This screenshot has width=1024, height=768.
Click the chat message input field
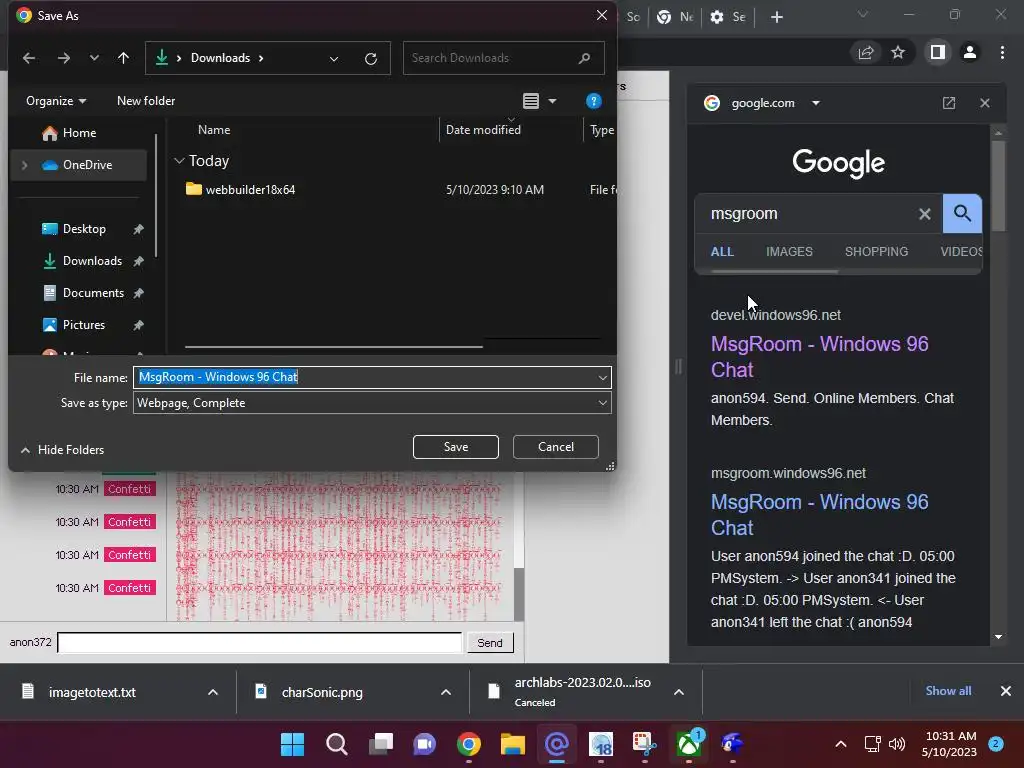coord(260,643)
